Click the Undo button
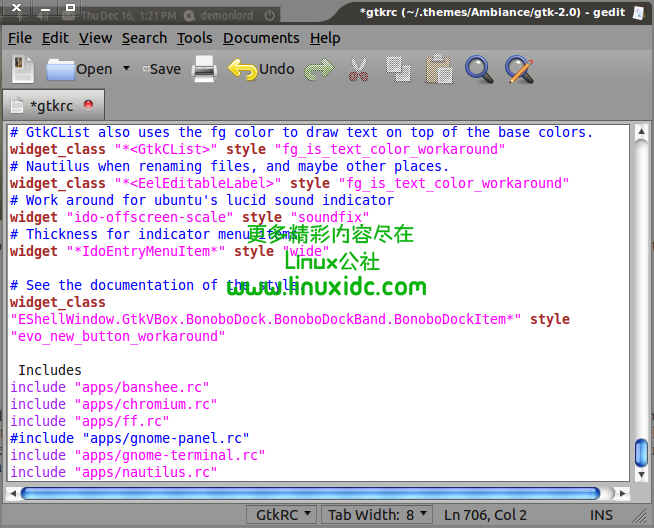 coord(262,69)
